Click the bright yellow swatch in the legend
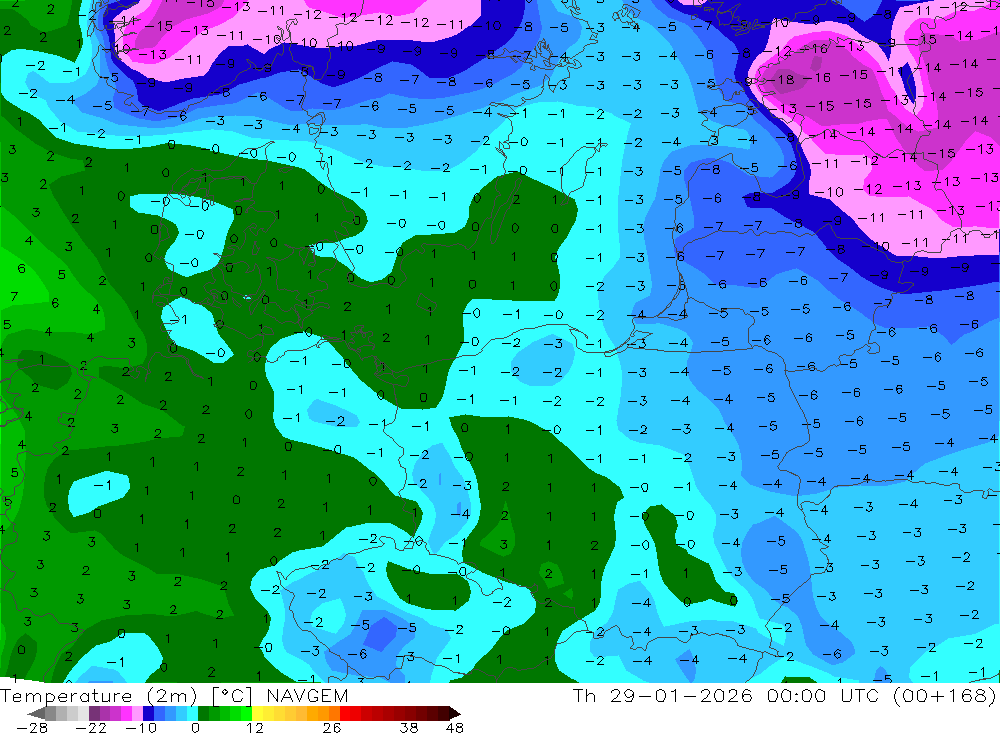 click(257, 713)
